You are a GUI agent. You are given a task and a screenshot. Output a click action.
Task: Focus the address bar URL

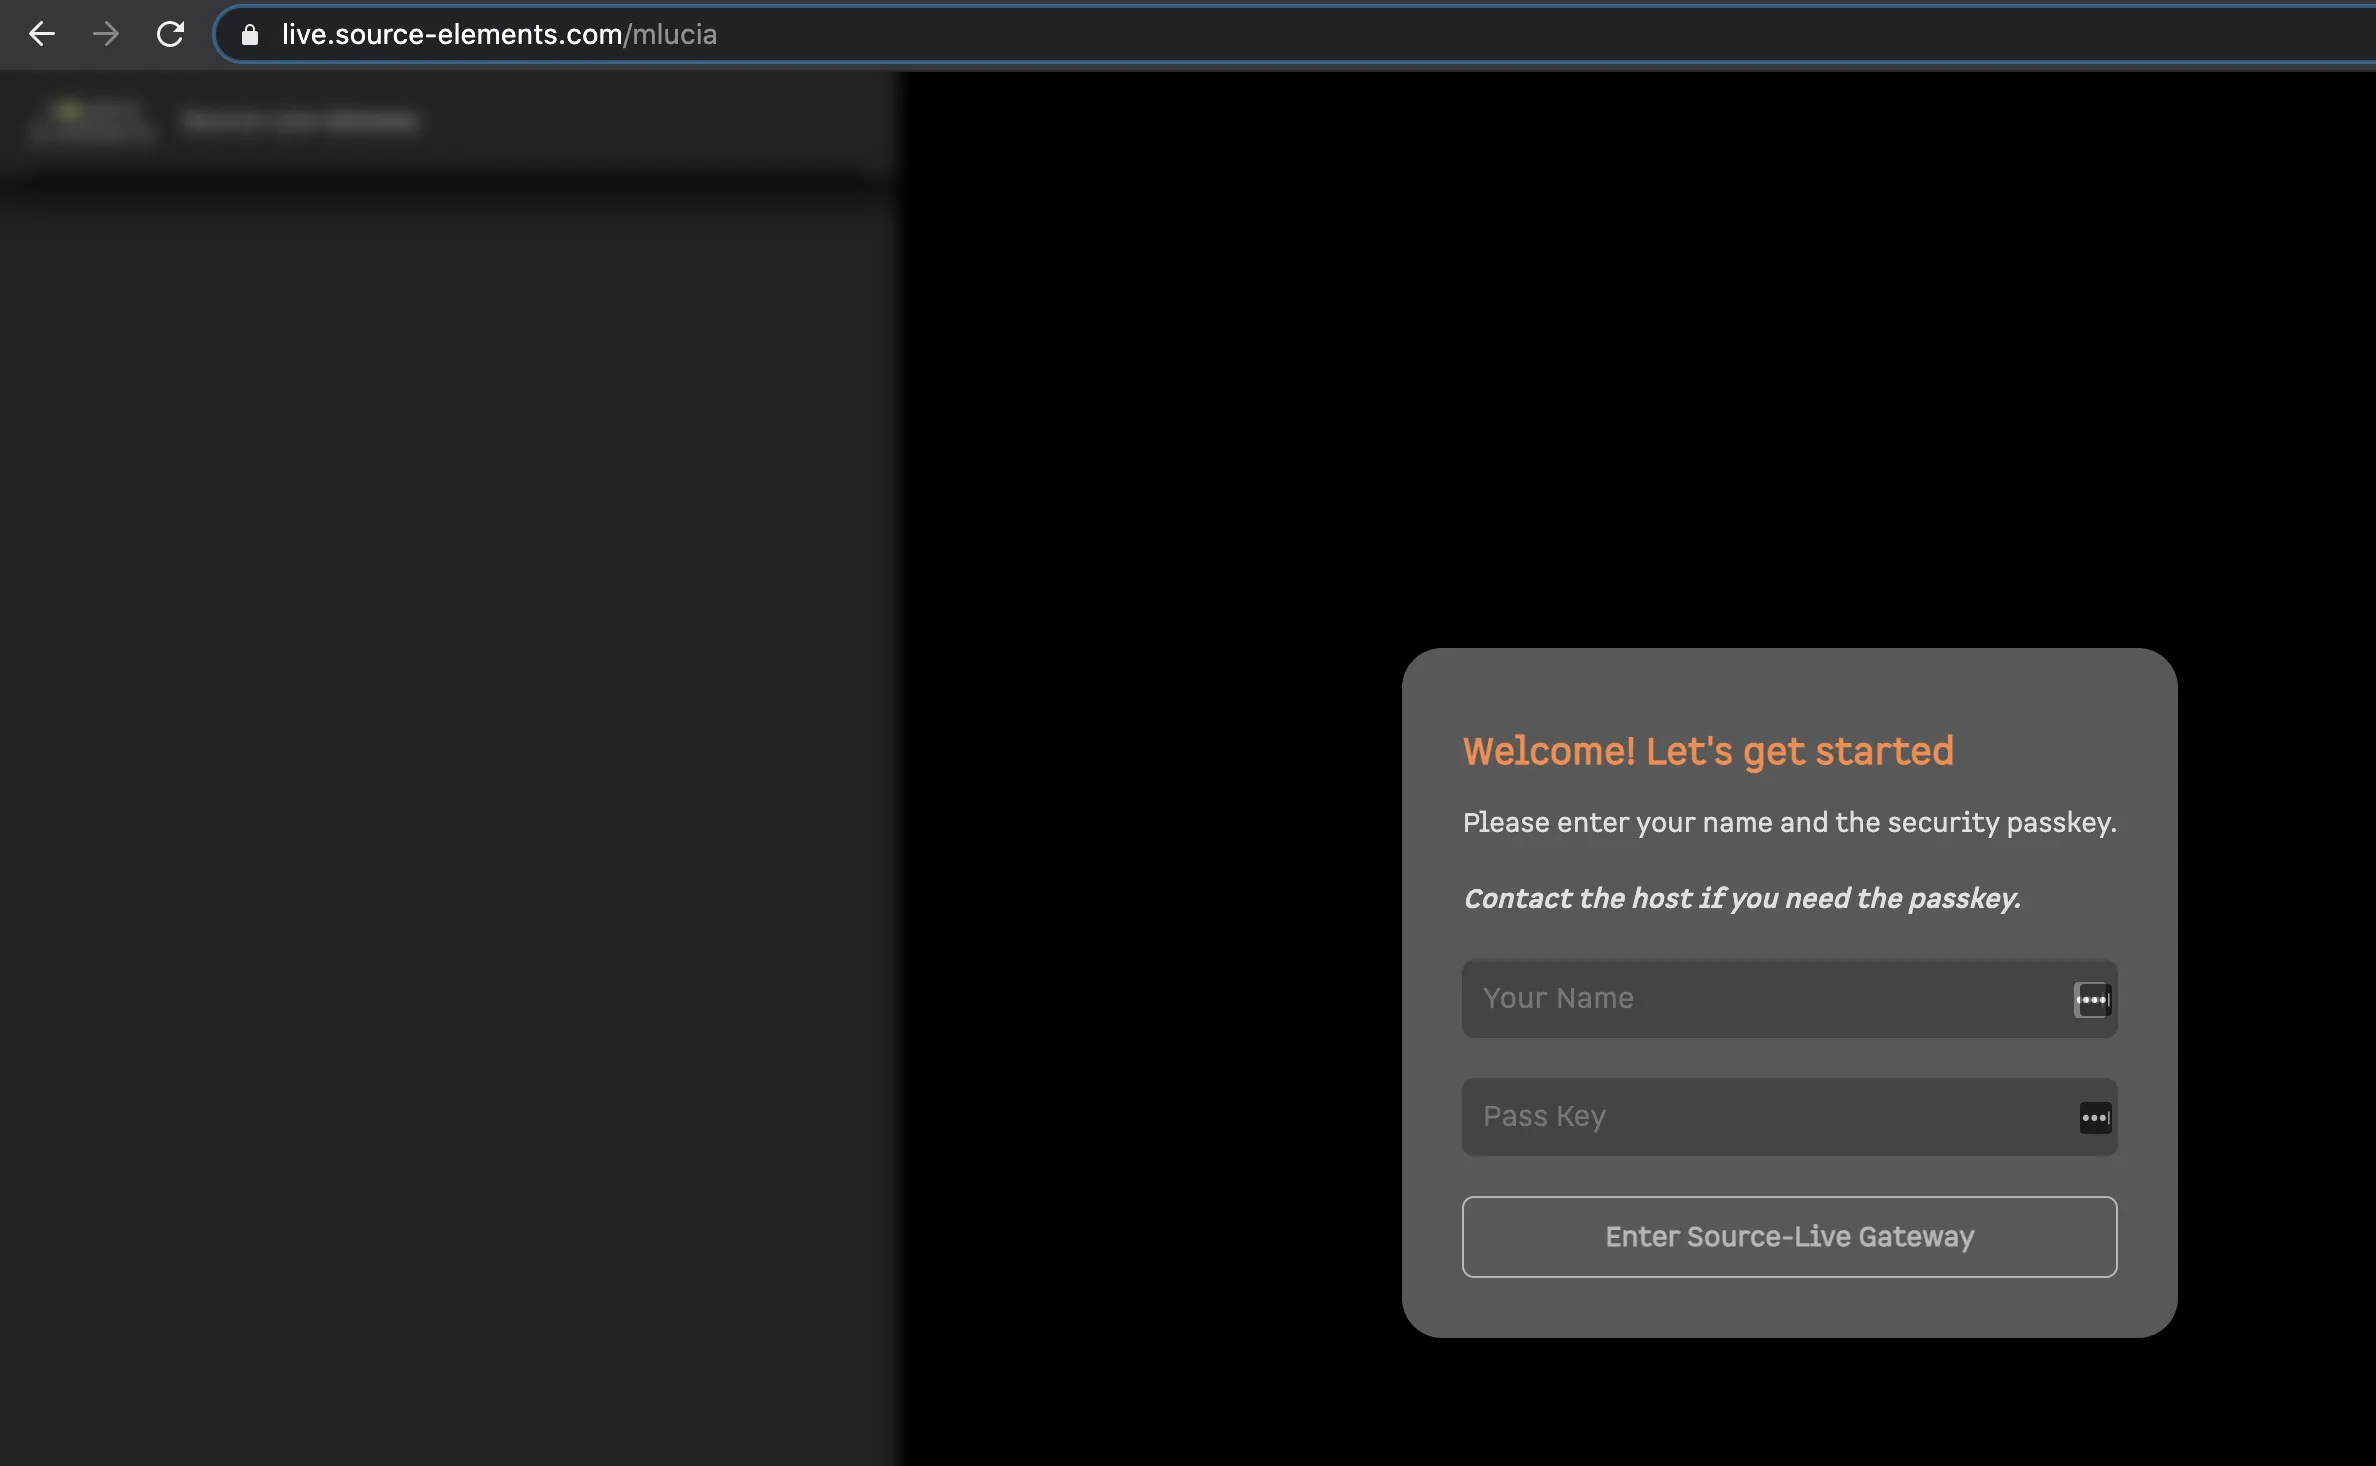(499, 35)
